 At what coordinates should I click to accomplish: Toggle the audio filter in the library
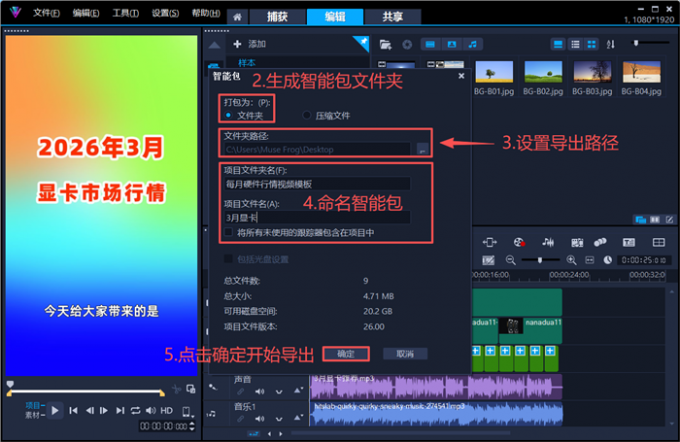[x=473, y=44]
